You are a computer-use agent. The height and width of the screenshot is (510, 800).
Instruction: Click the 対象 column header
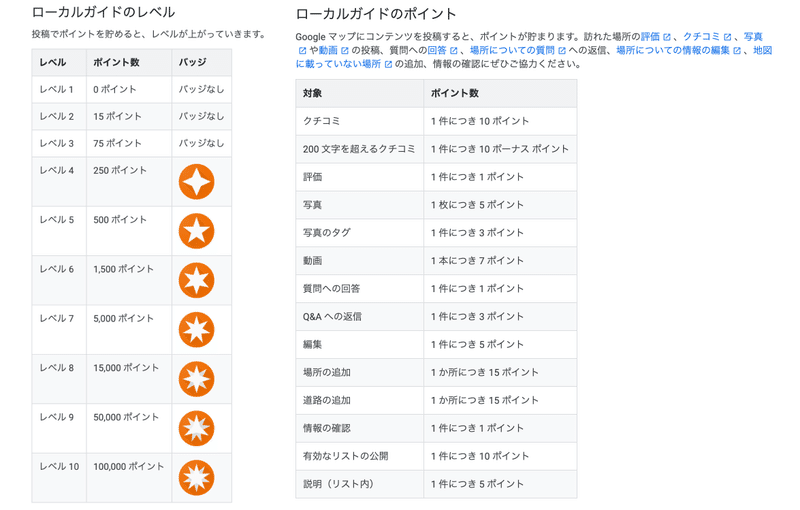tap(360, 93)
